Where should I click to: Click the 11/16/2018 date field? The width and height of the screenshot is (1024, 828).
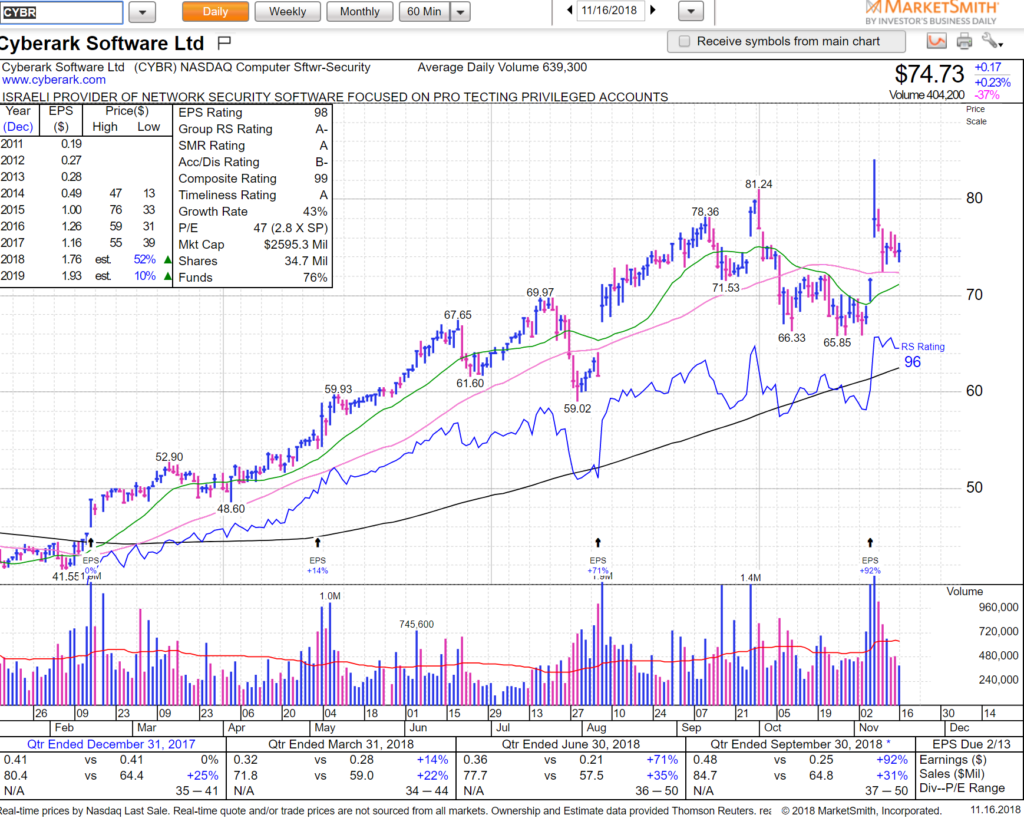click(610, 10)
